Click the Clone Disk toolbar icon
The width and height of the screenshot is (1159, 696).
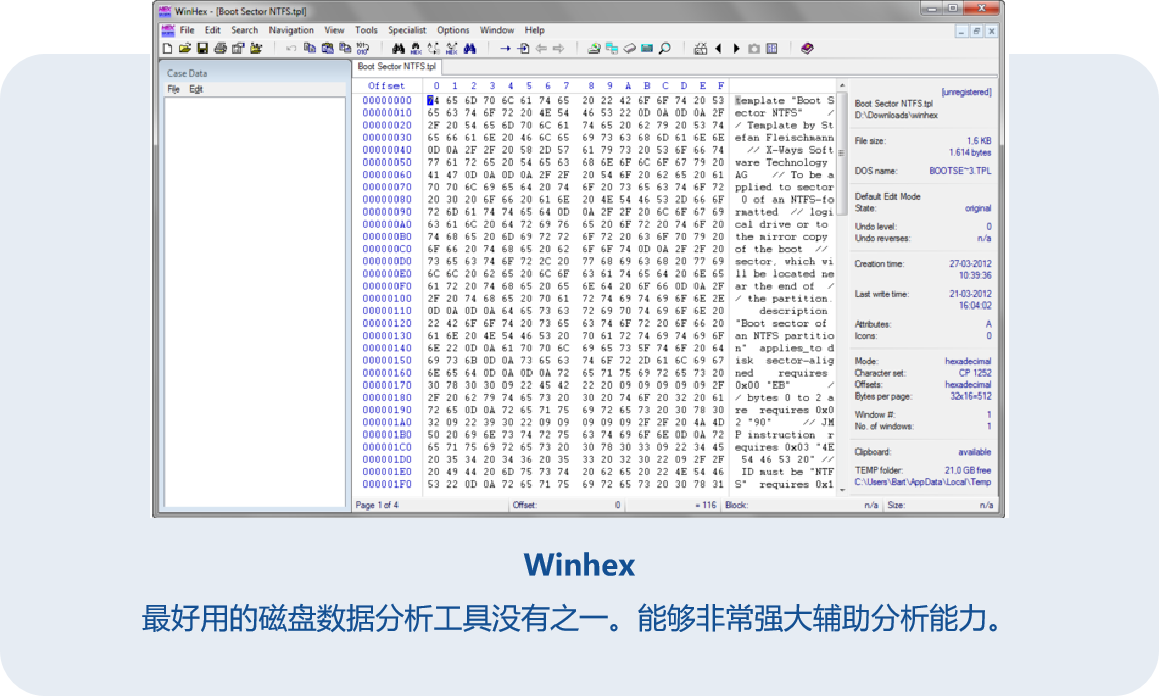coord(611,49)
